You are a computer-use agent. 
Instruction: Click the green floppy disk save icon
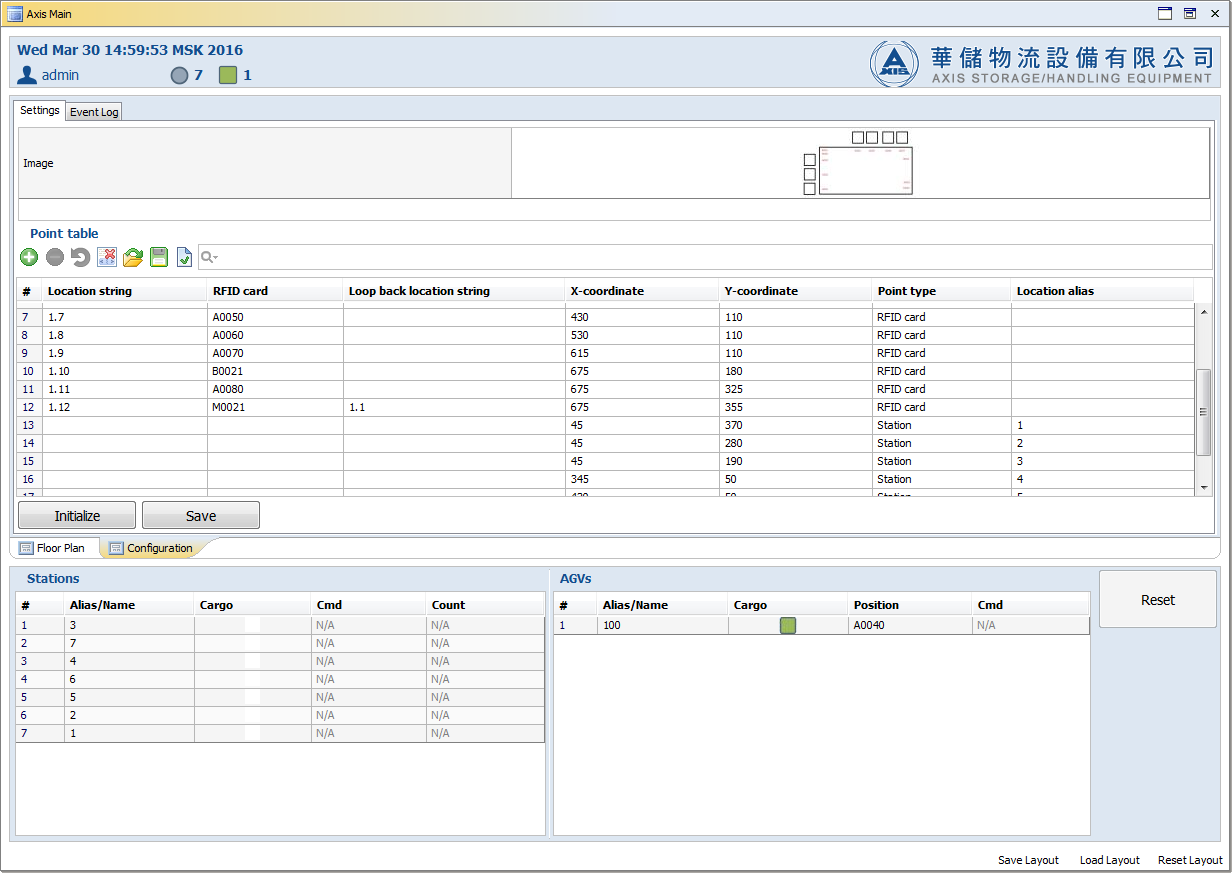pyautogui.click(x=159, y=257)
